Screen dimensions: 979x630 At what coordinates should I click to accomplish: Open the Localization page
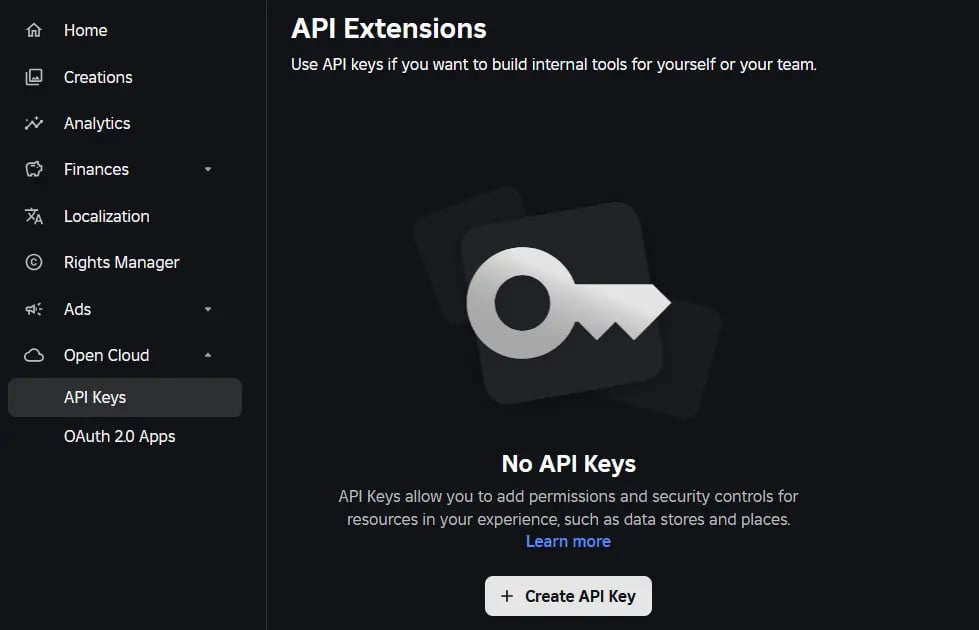click(x=107, y=216)
